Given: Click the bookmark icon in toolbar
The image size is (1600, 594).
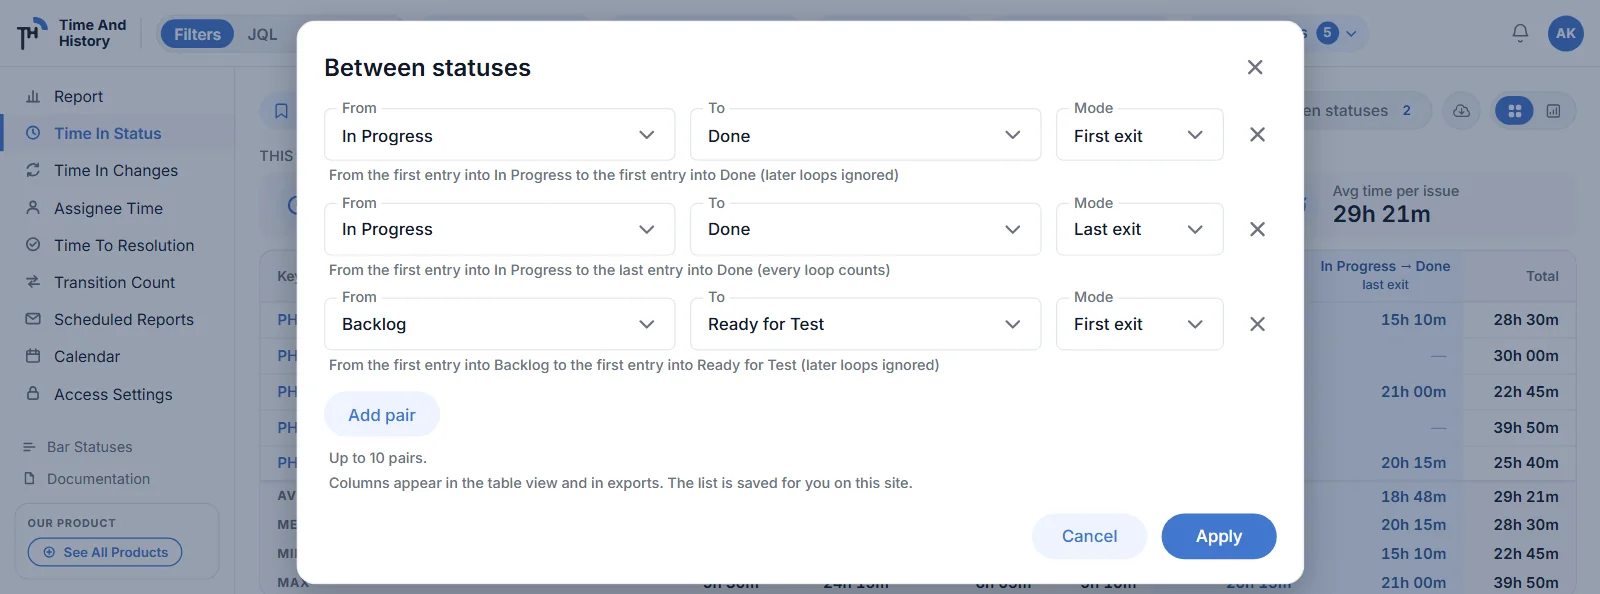Looking at the screenshot, I should pyautogui.click(x=281, y=111).
